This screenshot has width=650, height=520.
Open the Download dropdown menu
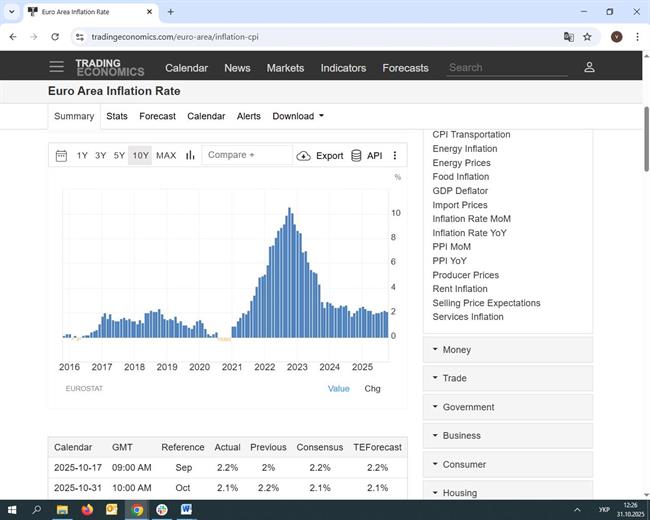point(298,116)
